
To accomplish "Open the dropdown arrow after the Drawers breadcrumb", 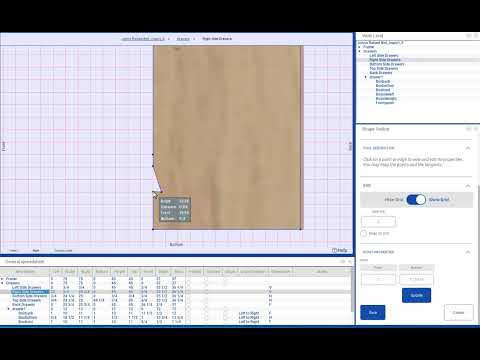I will click(194, 39).
